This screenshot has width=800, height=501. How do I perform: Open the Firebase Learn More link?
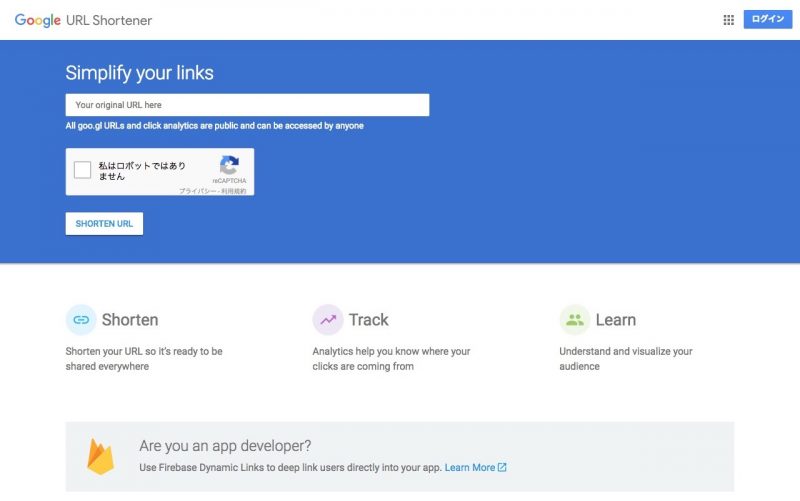pyautogui.click(x=470, y=467)
